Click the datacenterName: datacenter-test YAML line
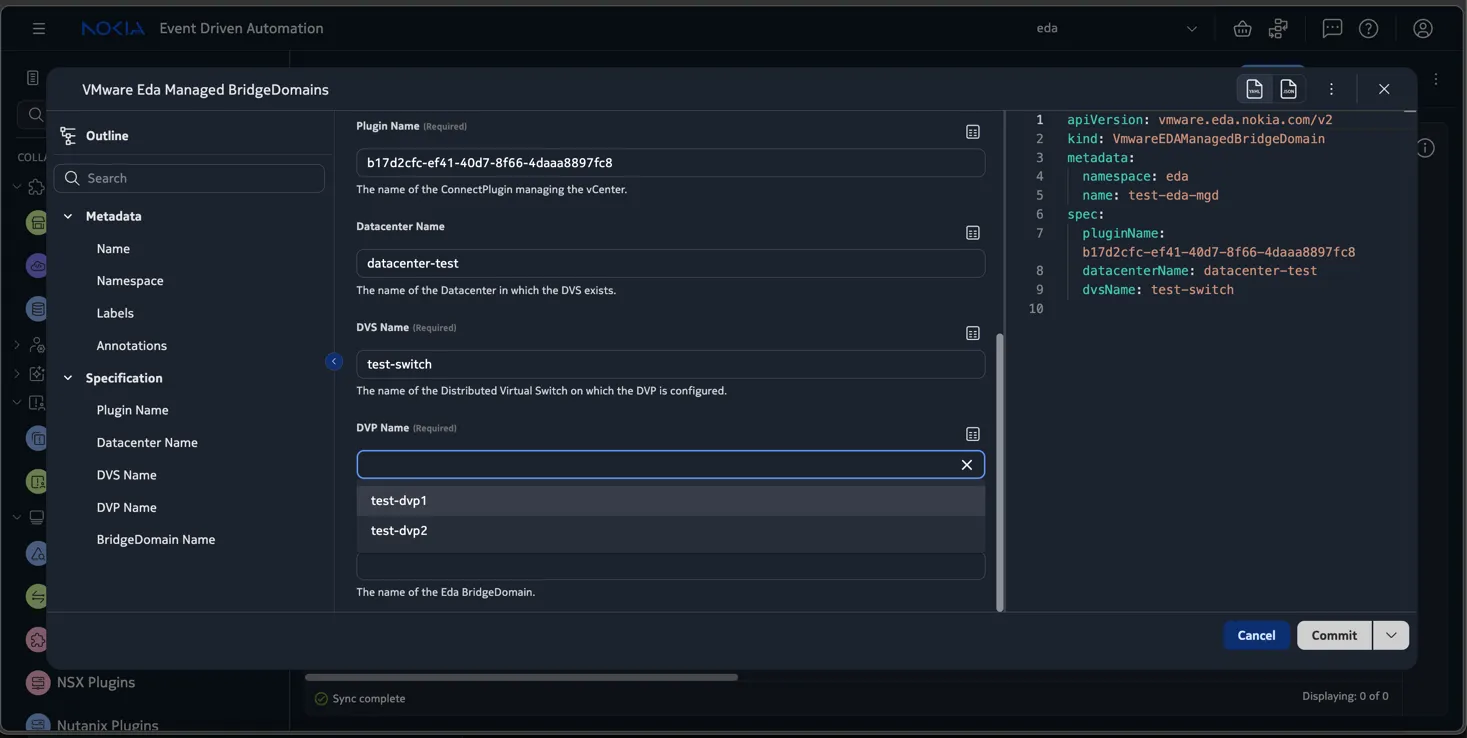 [x=1199, y=271]
